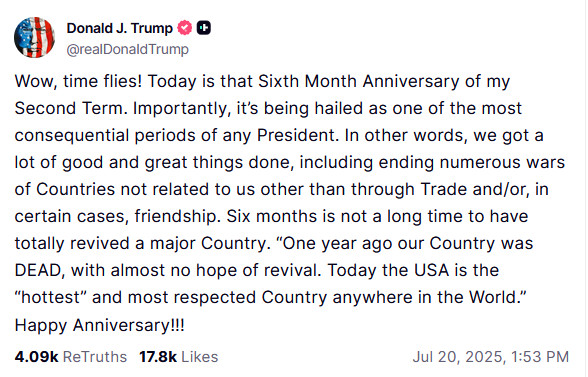Click the word DEAD in the post
Viewport: 588px width, 377px height.
(x=38, y=270)
